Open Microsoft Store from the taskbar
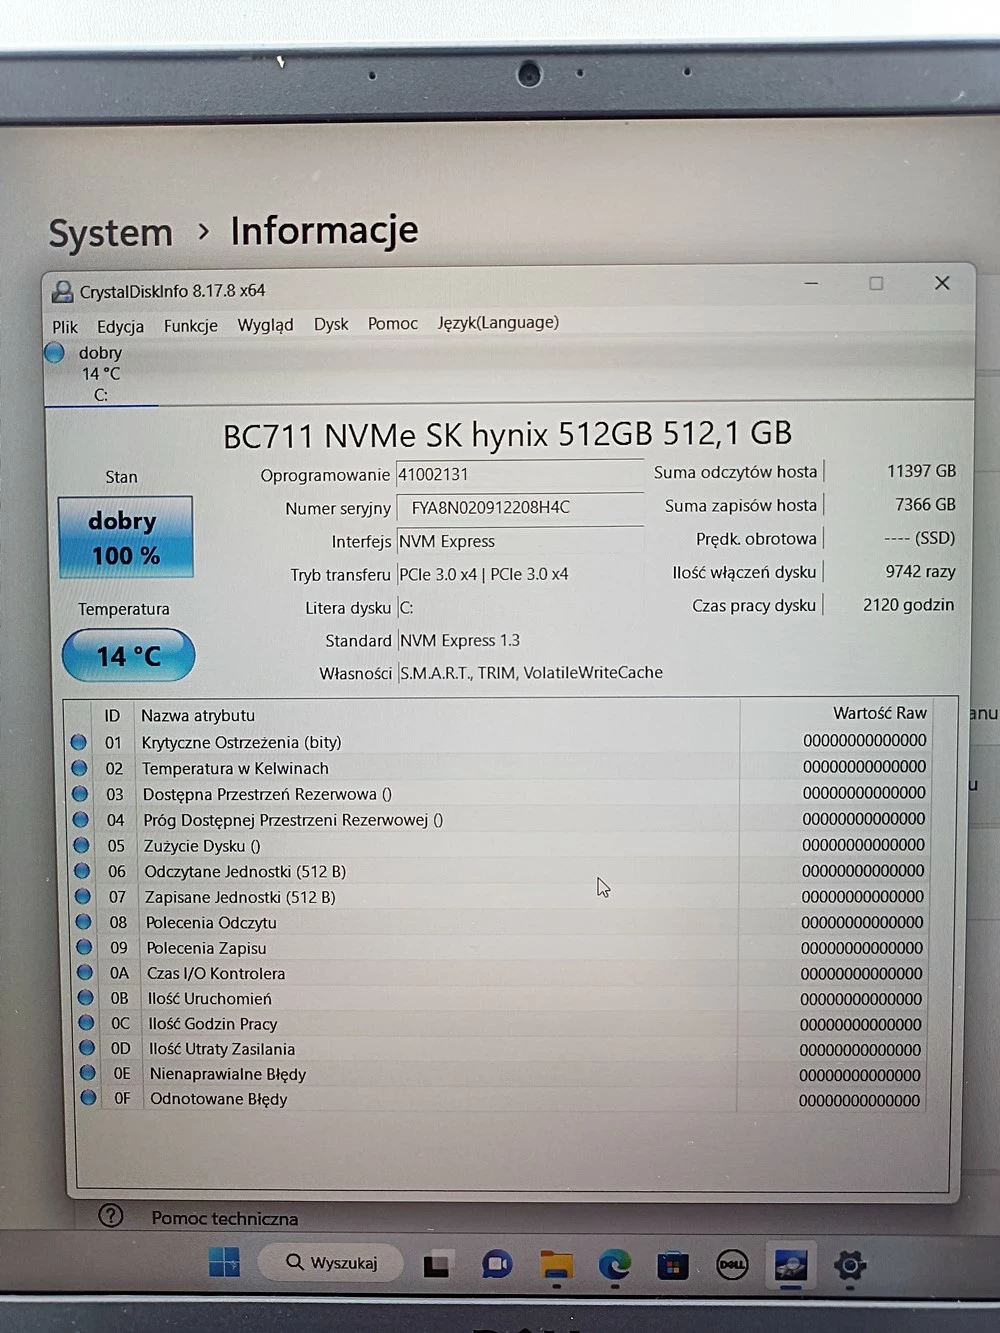This screenshot has height=1333, width=1000. point(672,1264)
